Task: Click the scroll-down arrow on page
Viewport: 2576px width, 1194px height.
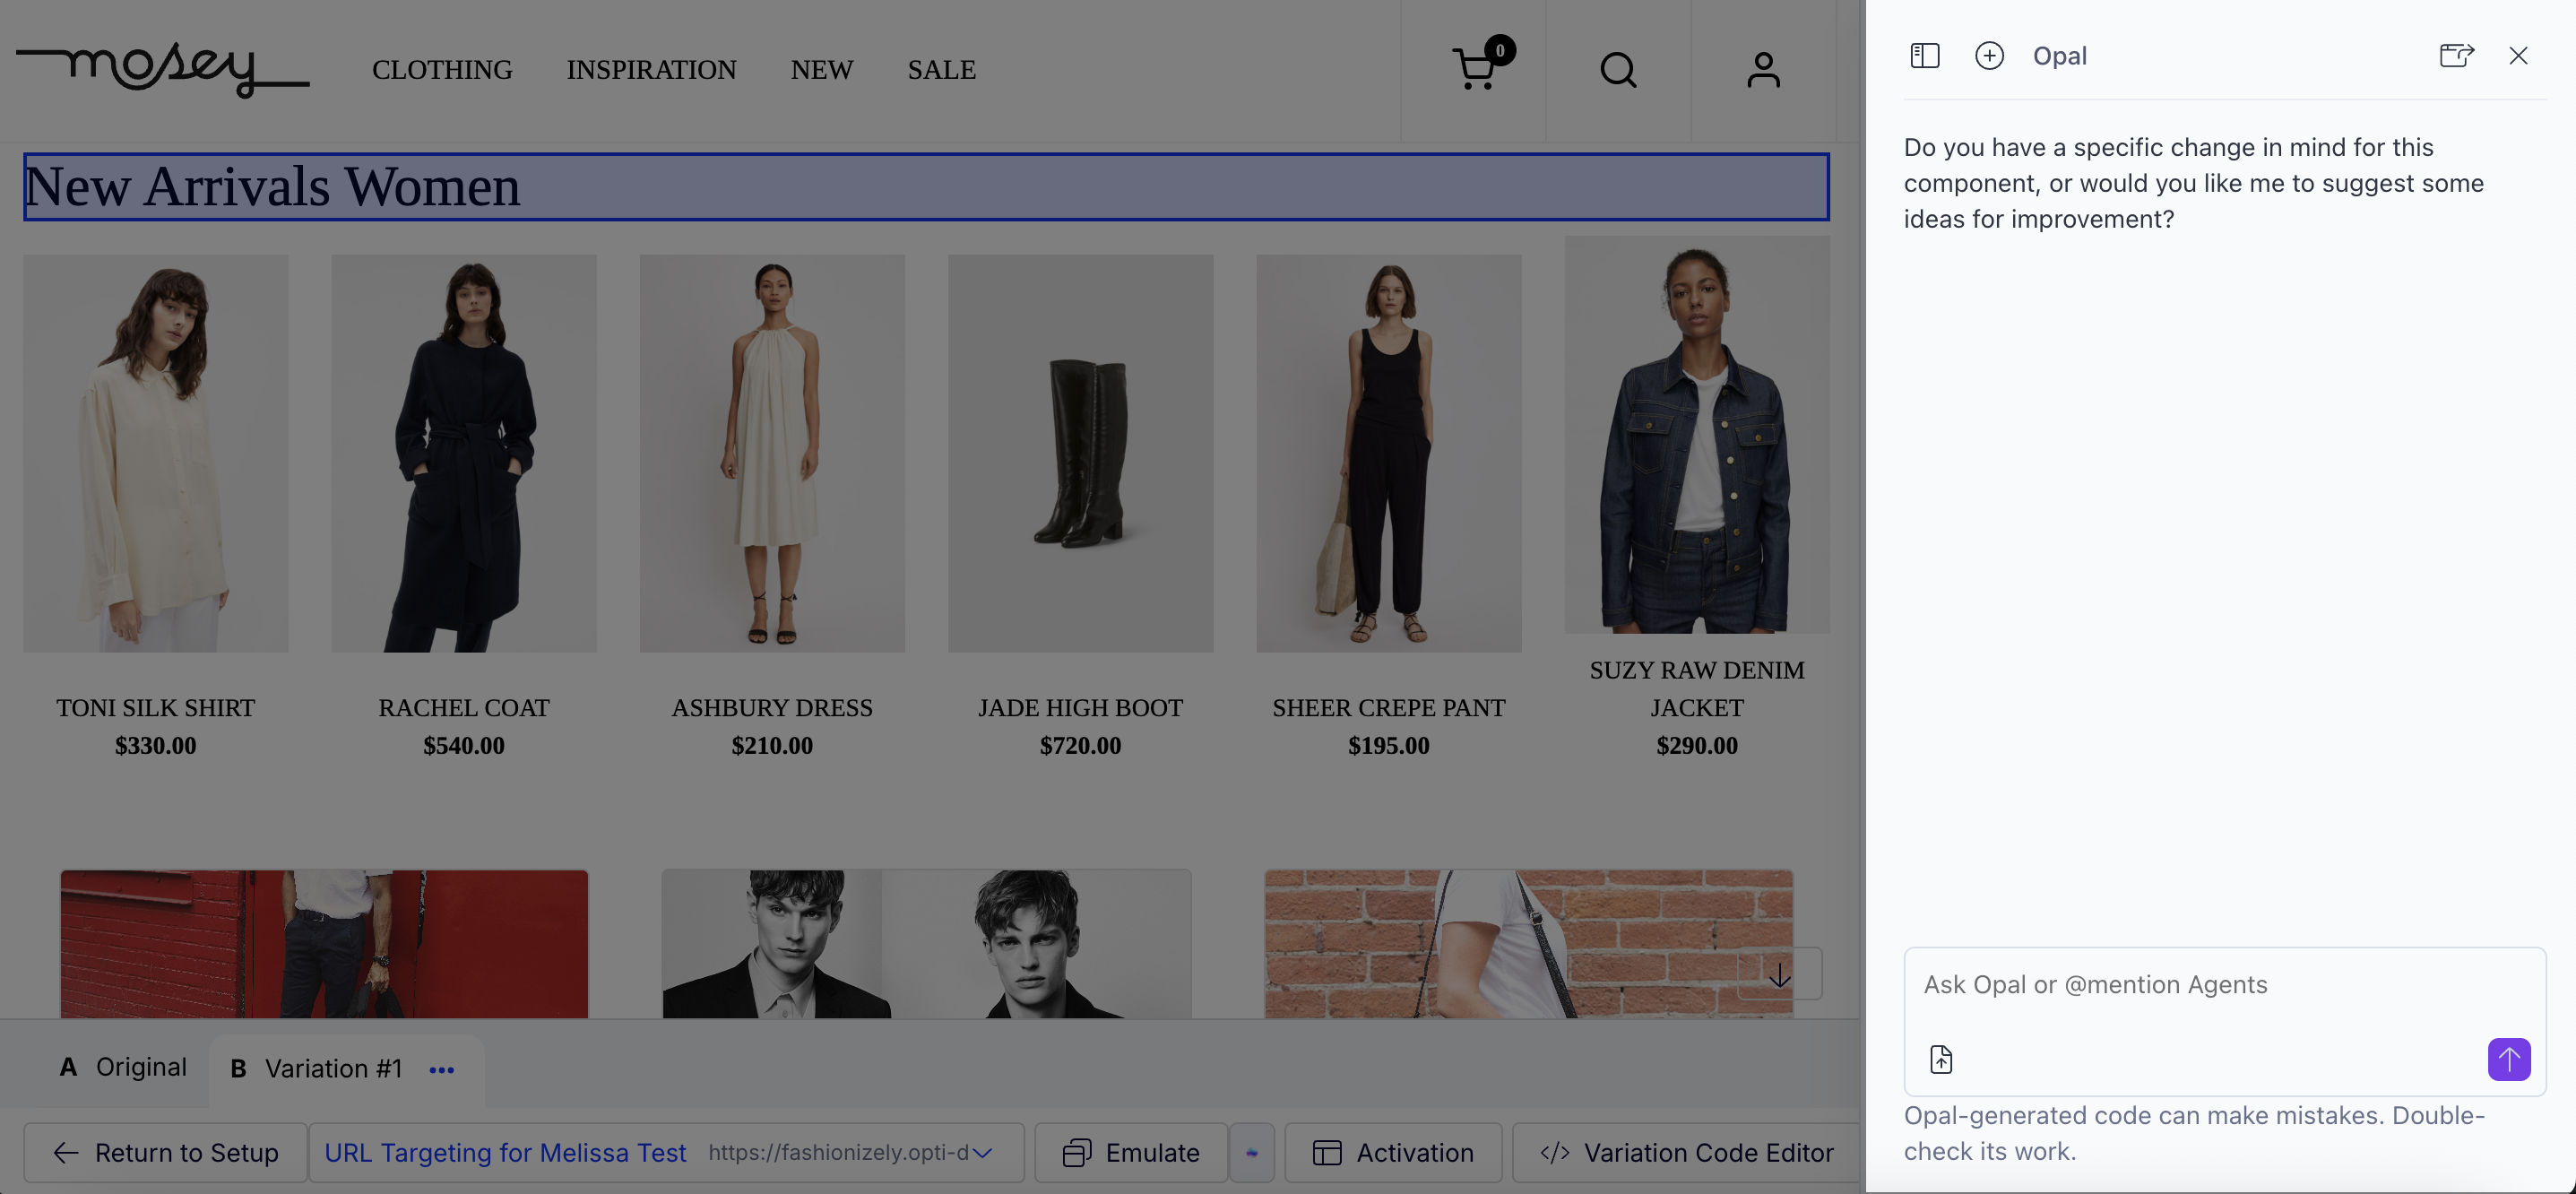Action: pos(1779,974)
